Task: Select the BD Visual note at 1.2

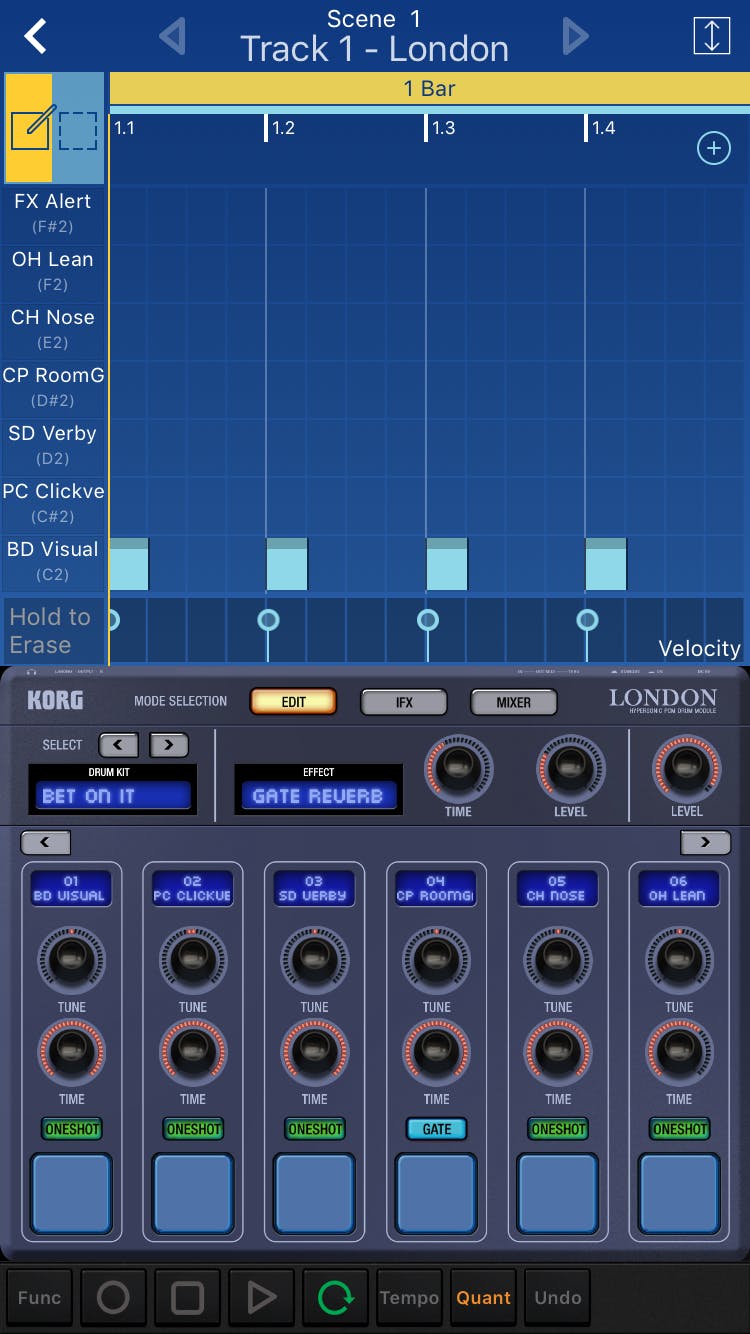Action: 287,564
